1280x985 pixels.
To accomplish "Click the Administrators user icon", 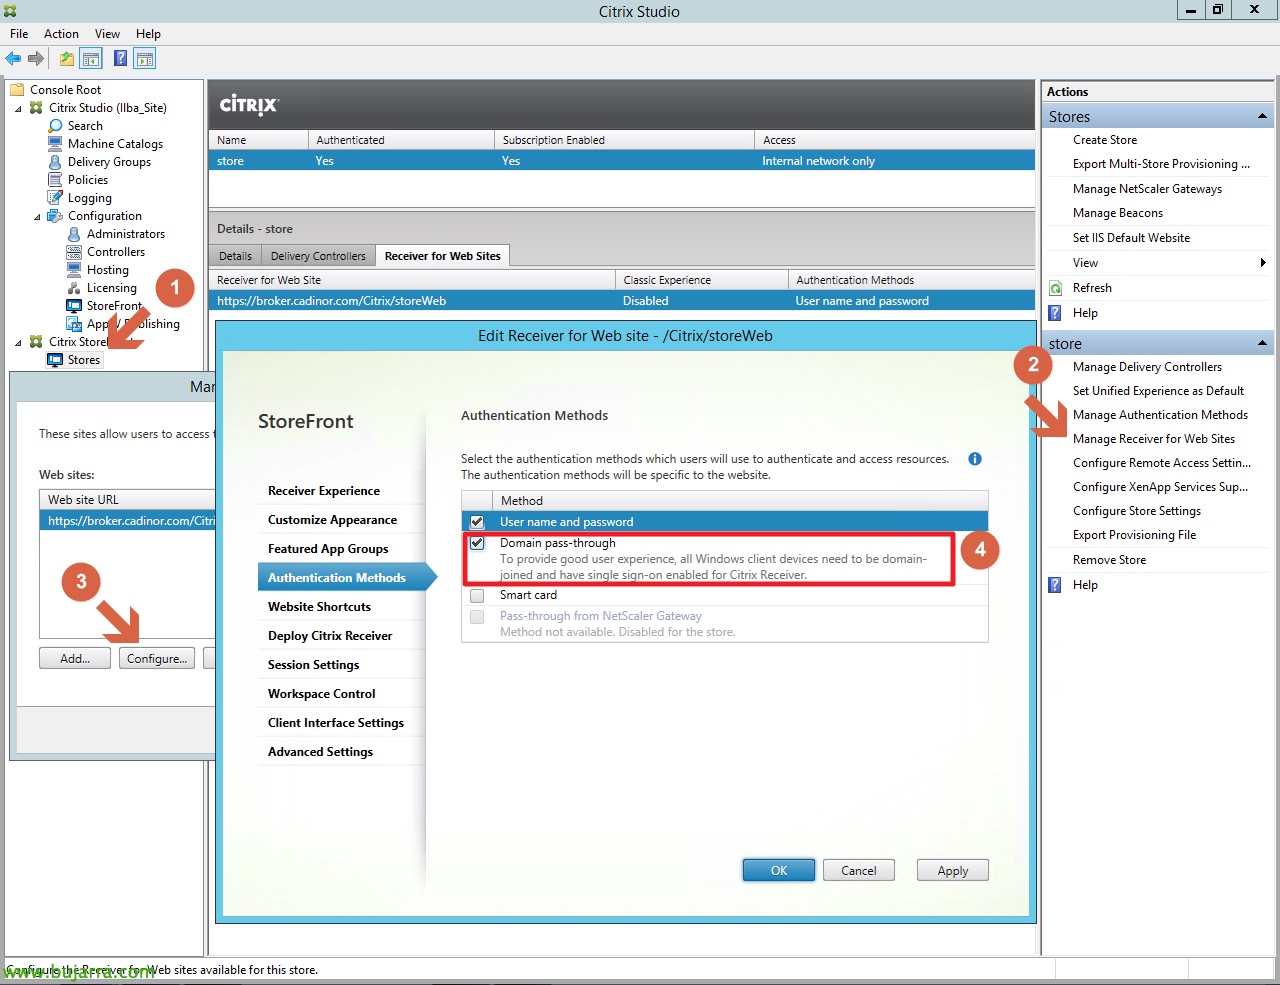I will (x=74, y=234).
